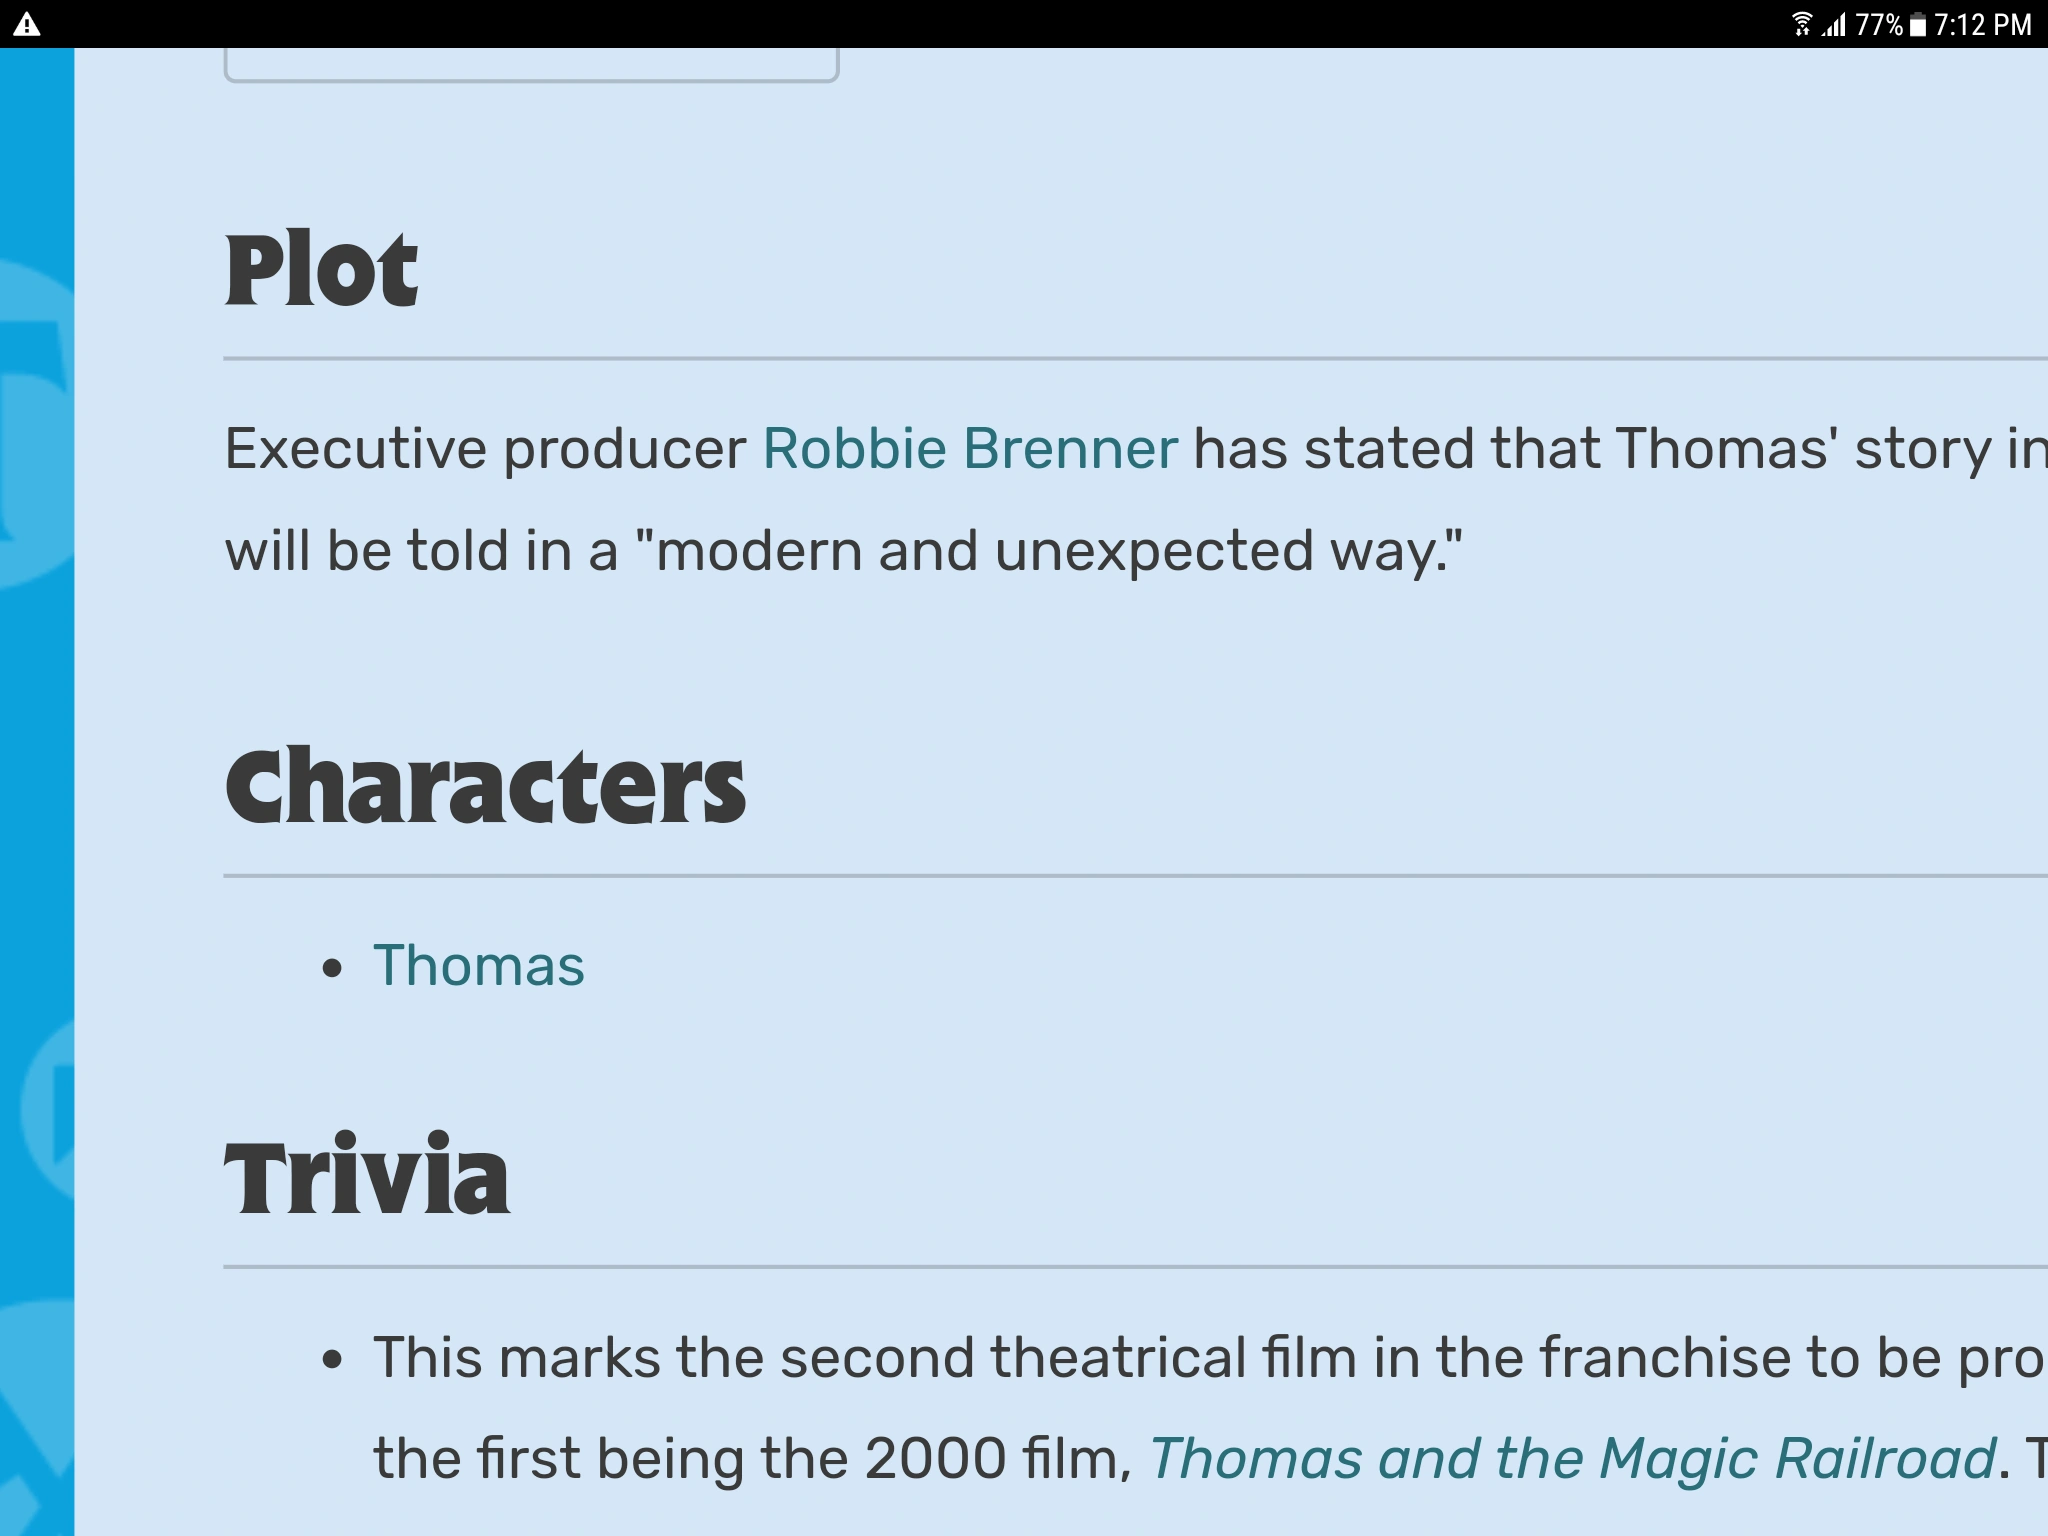Tap the Android status bar to expand notifications
Screen dimensions: 2048x1536
pyautogui.click(x=1024, y=24)
